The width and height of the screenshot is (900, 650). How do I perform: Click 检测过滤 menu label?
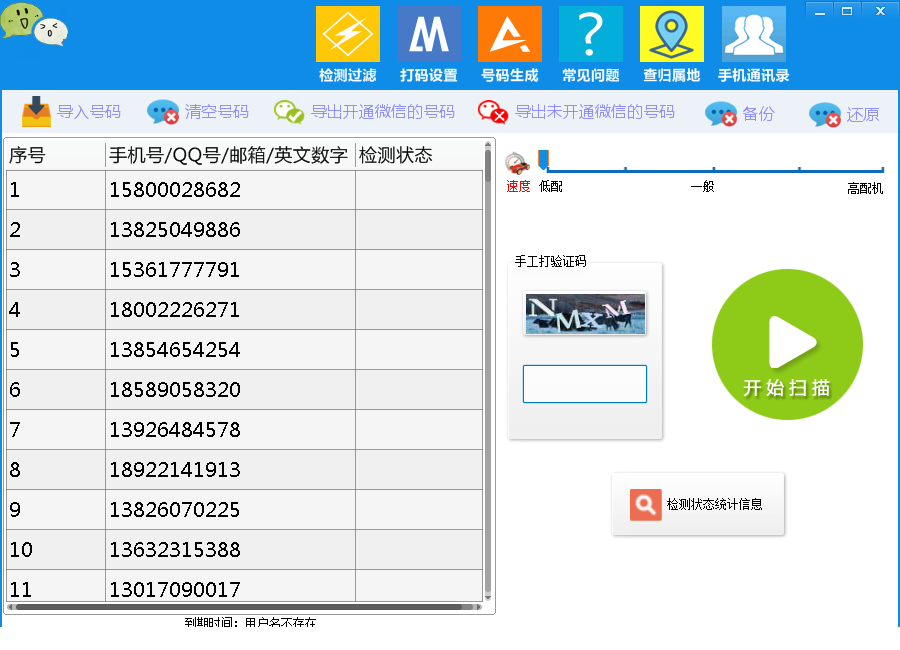click(348, 75)
